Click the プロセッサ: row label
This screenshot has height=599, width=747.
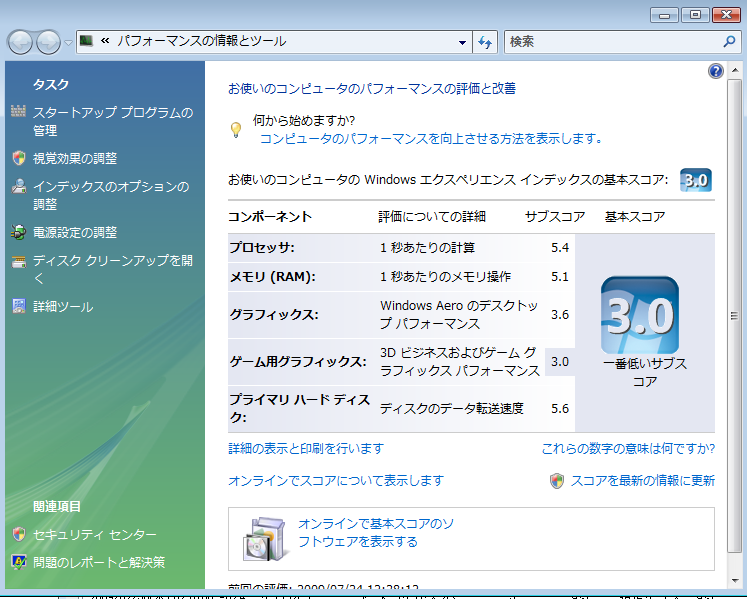[x=262, y=248]
